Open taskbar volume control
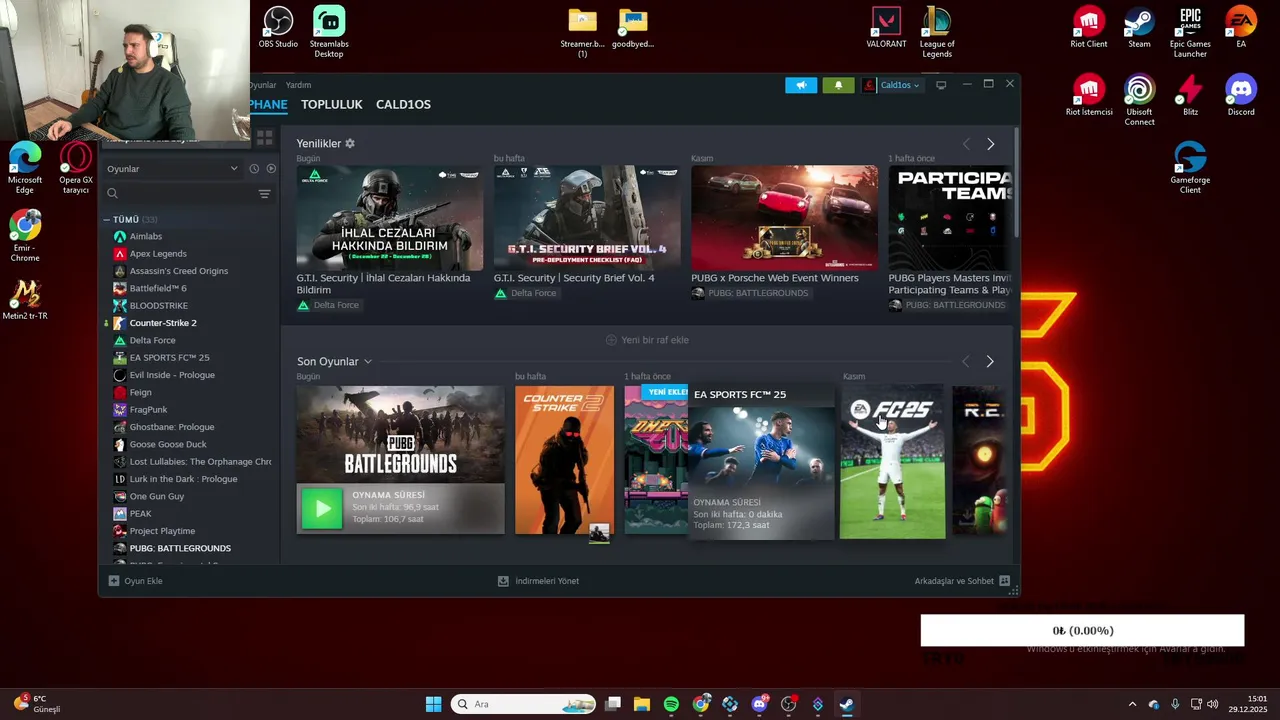 click(x=1213, y=704)
